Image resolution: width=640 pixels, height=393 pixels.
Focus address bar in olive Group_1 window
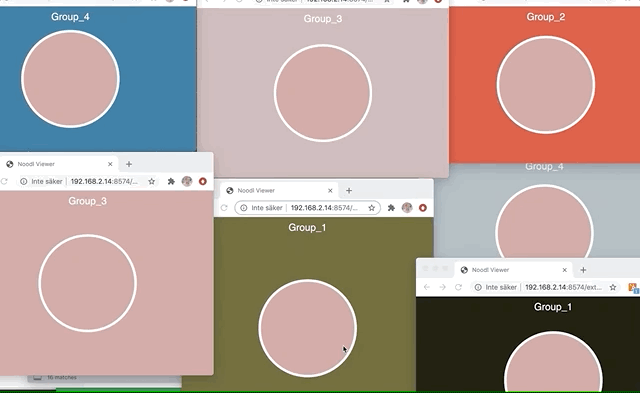click(x=307, y=208)
